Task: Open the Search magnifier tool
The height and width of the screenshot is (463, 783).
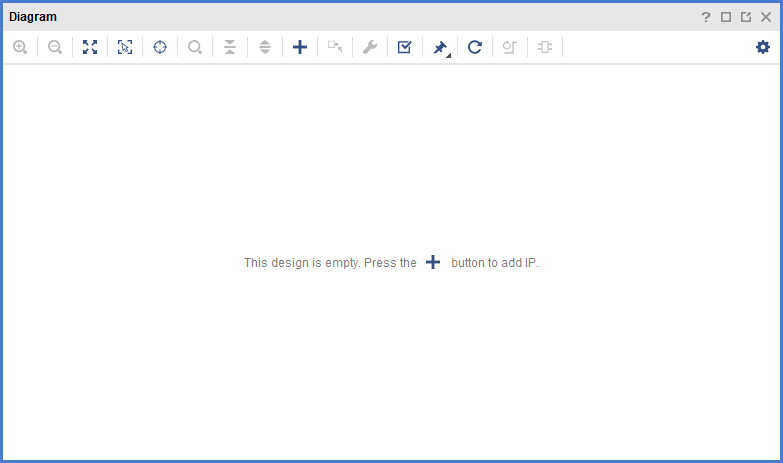Action: (x=195, y=47)
